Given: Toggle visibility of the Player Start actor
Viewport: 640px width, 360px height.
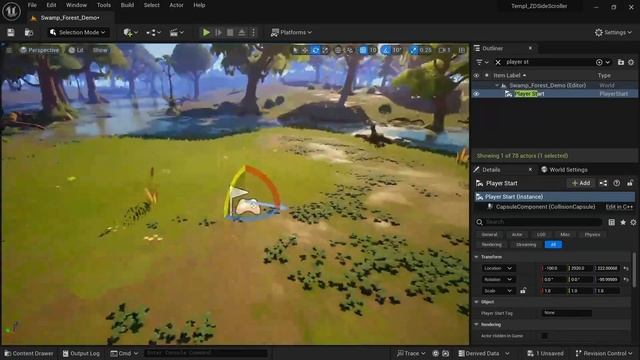Looking at the screenshot, I should point(476,94).
